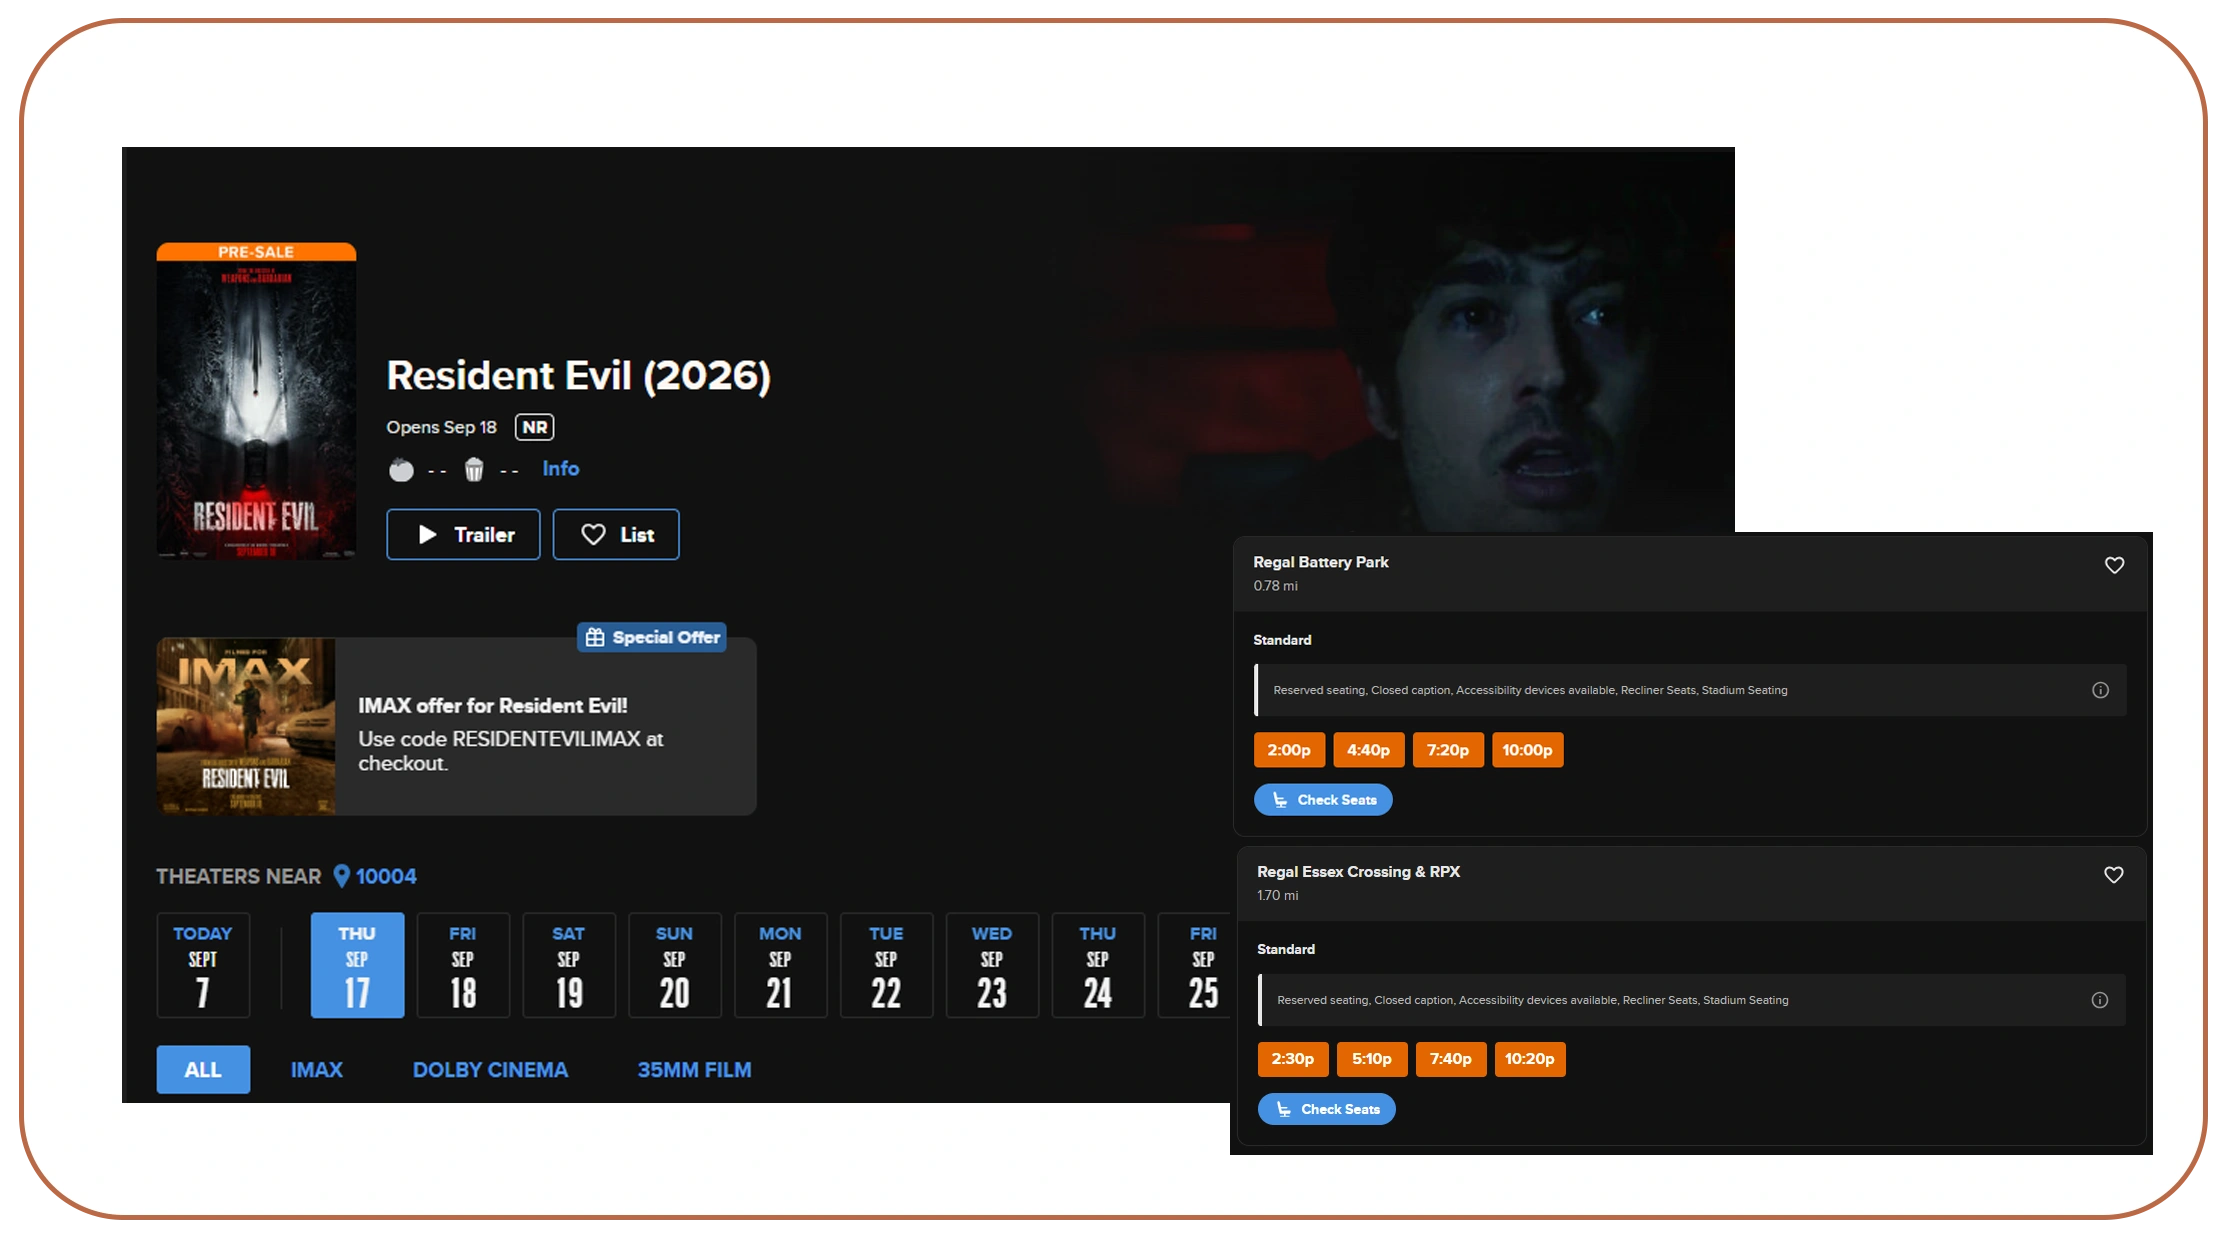This screenshot has width=2223, height=1240.
Task: Click the location pin icon near 10004
Action: coord(341,876)
